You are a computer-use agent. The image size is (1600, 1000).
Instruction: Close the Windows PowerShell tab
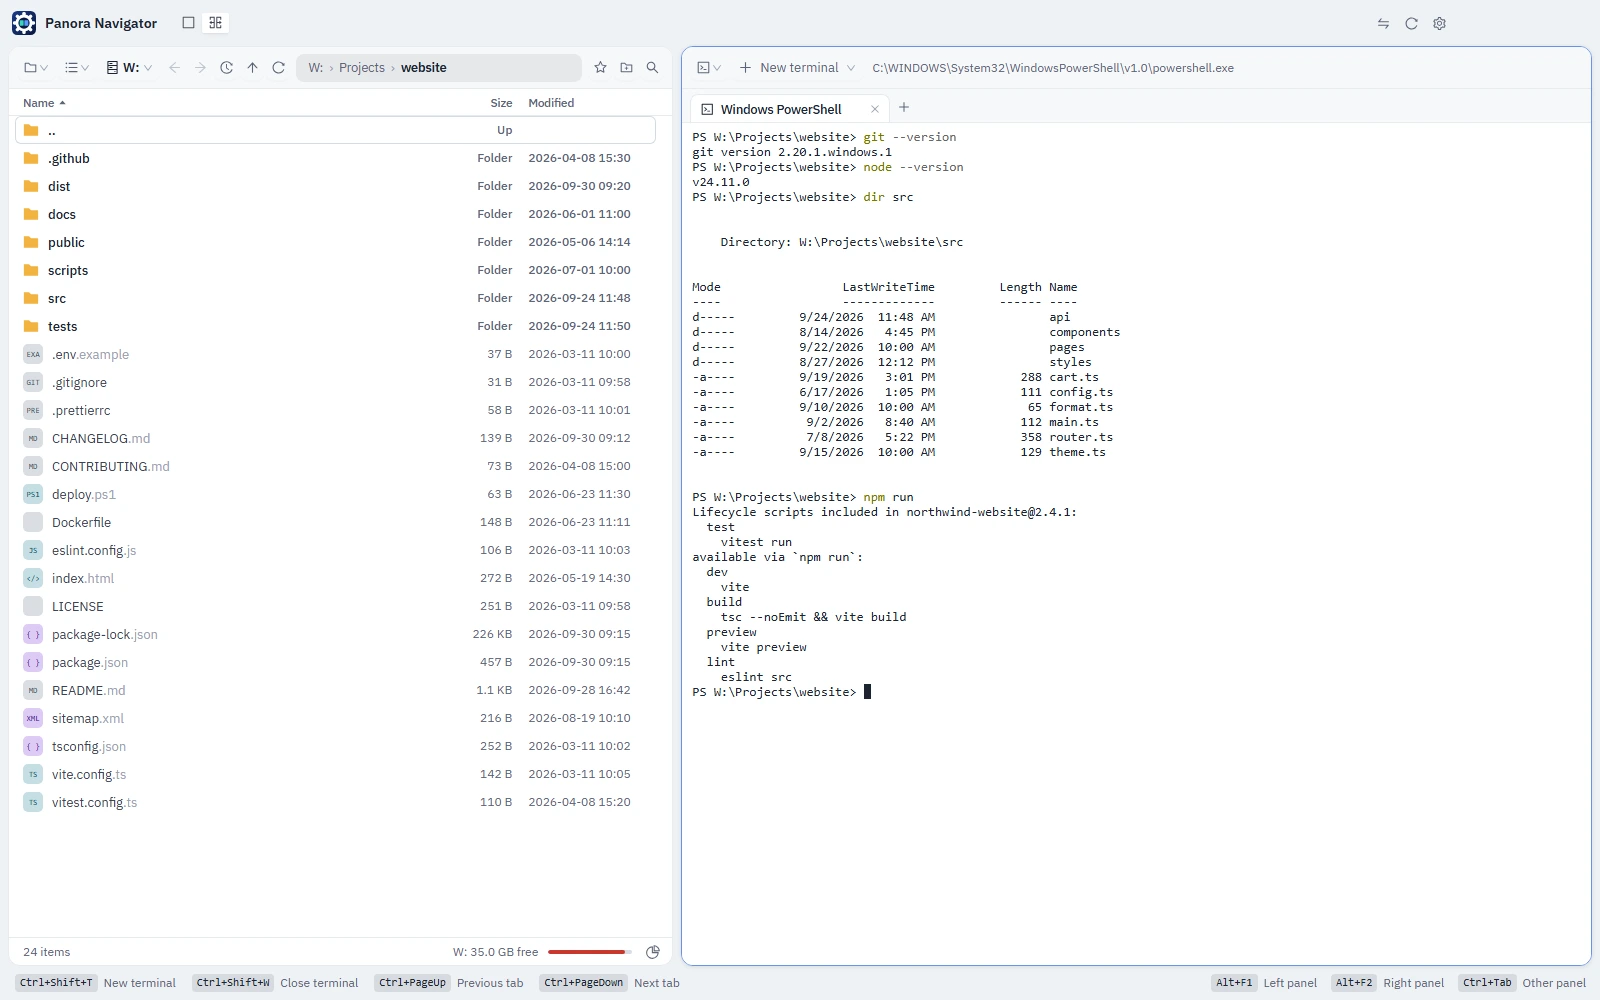point(875,109)
